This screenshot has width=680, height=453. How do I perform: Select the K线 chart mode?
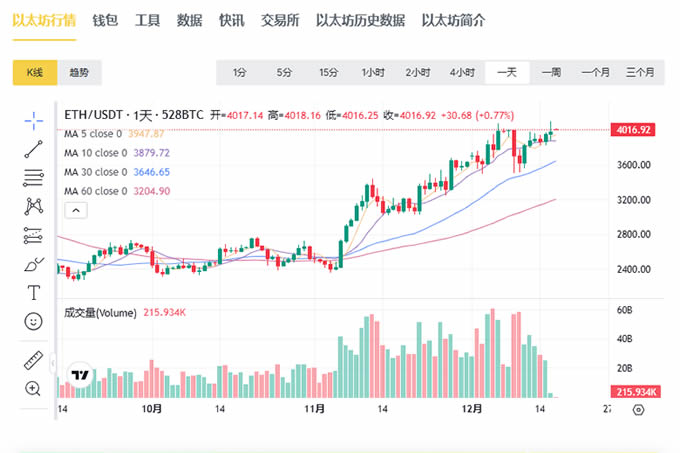(34, 72)
